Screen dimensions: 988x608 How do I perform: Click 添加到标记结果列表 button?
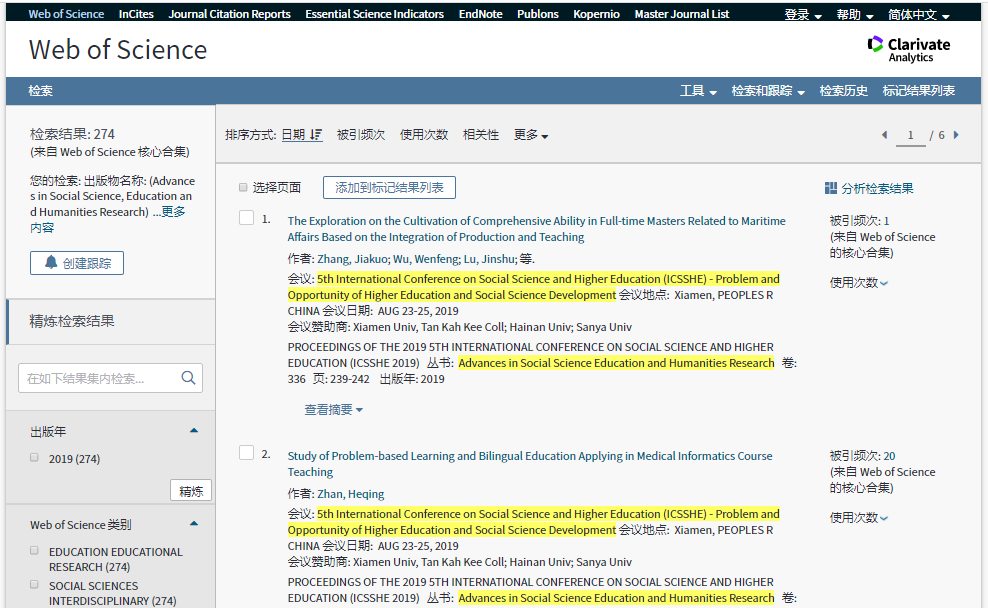389,188
